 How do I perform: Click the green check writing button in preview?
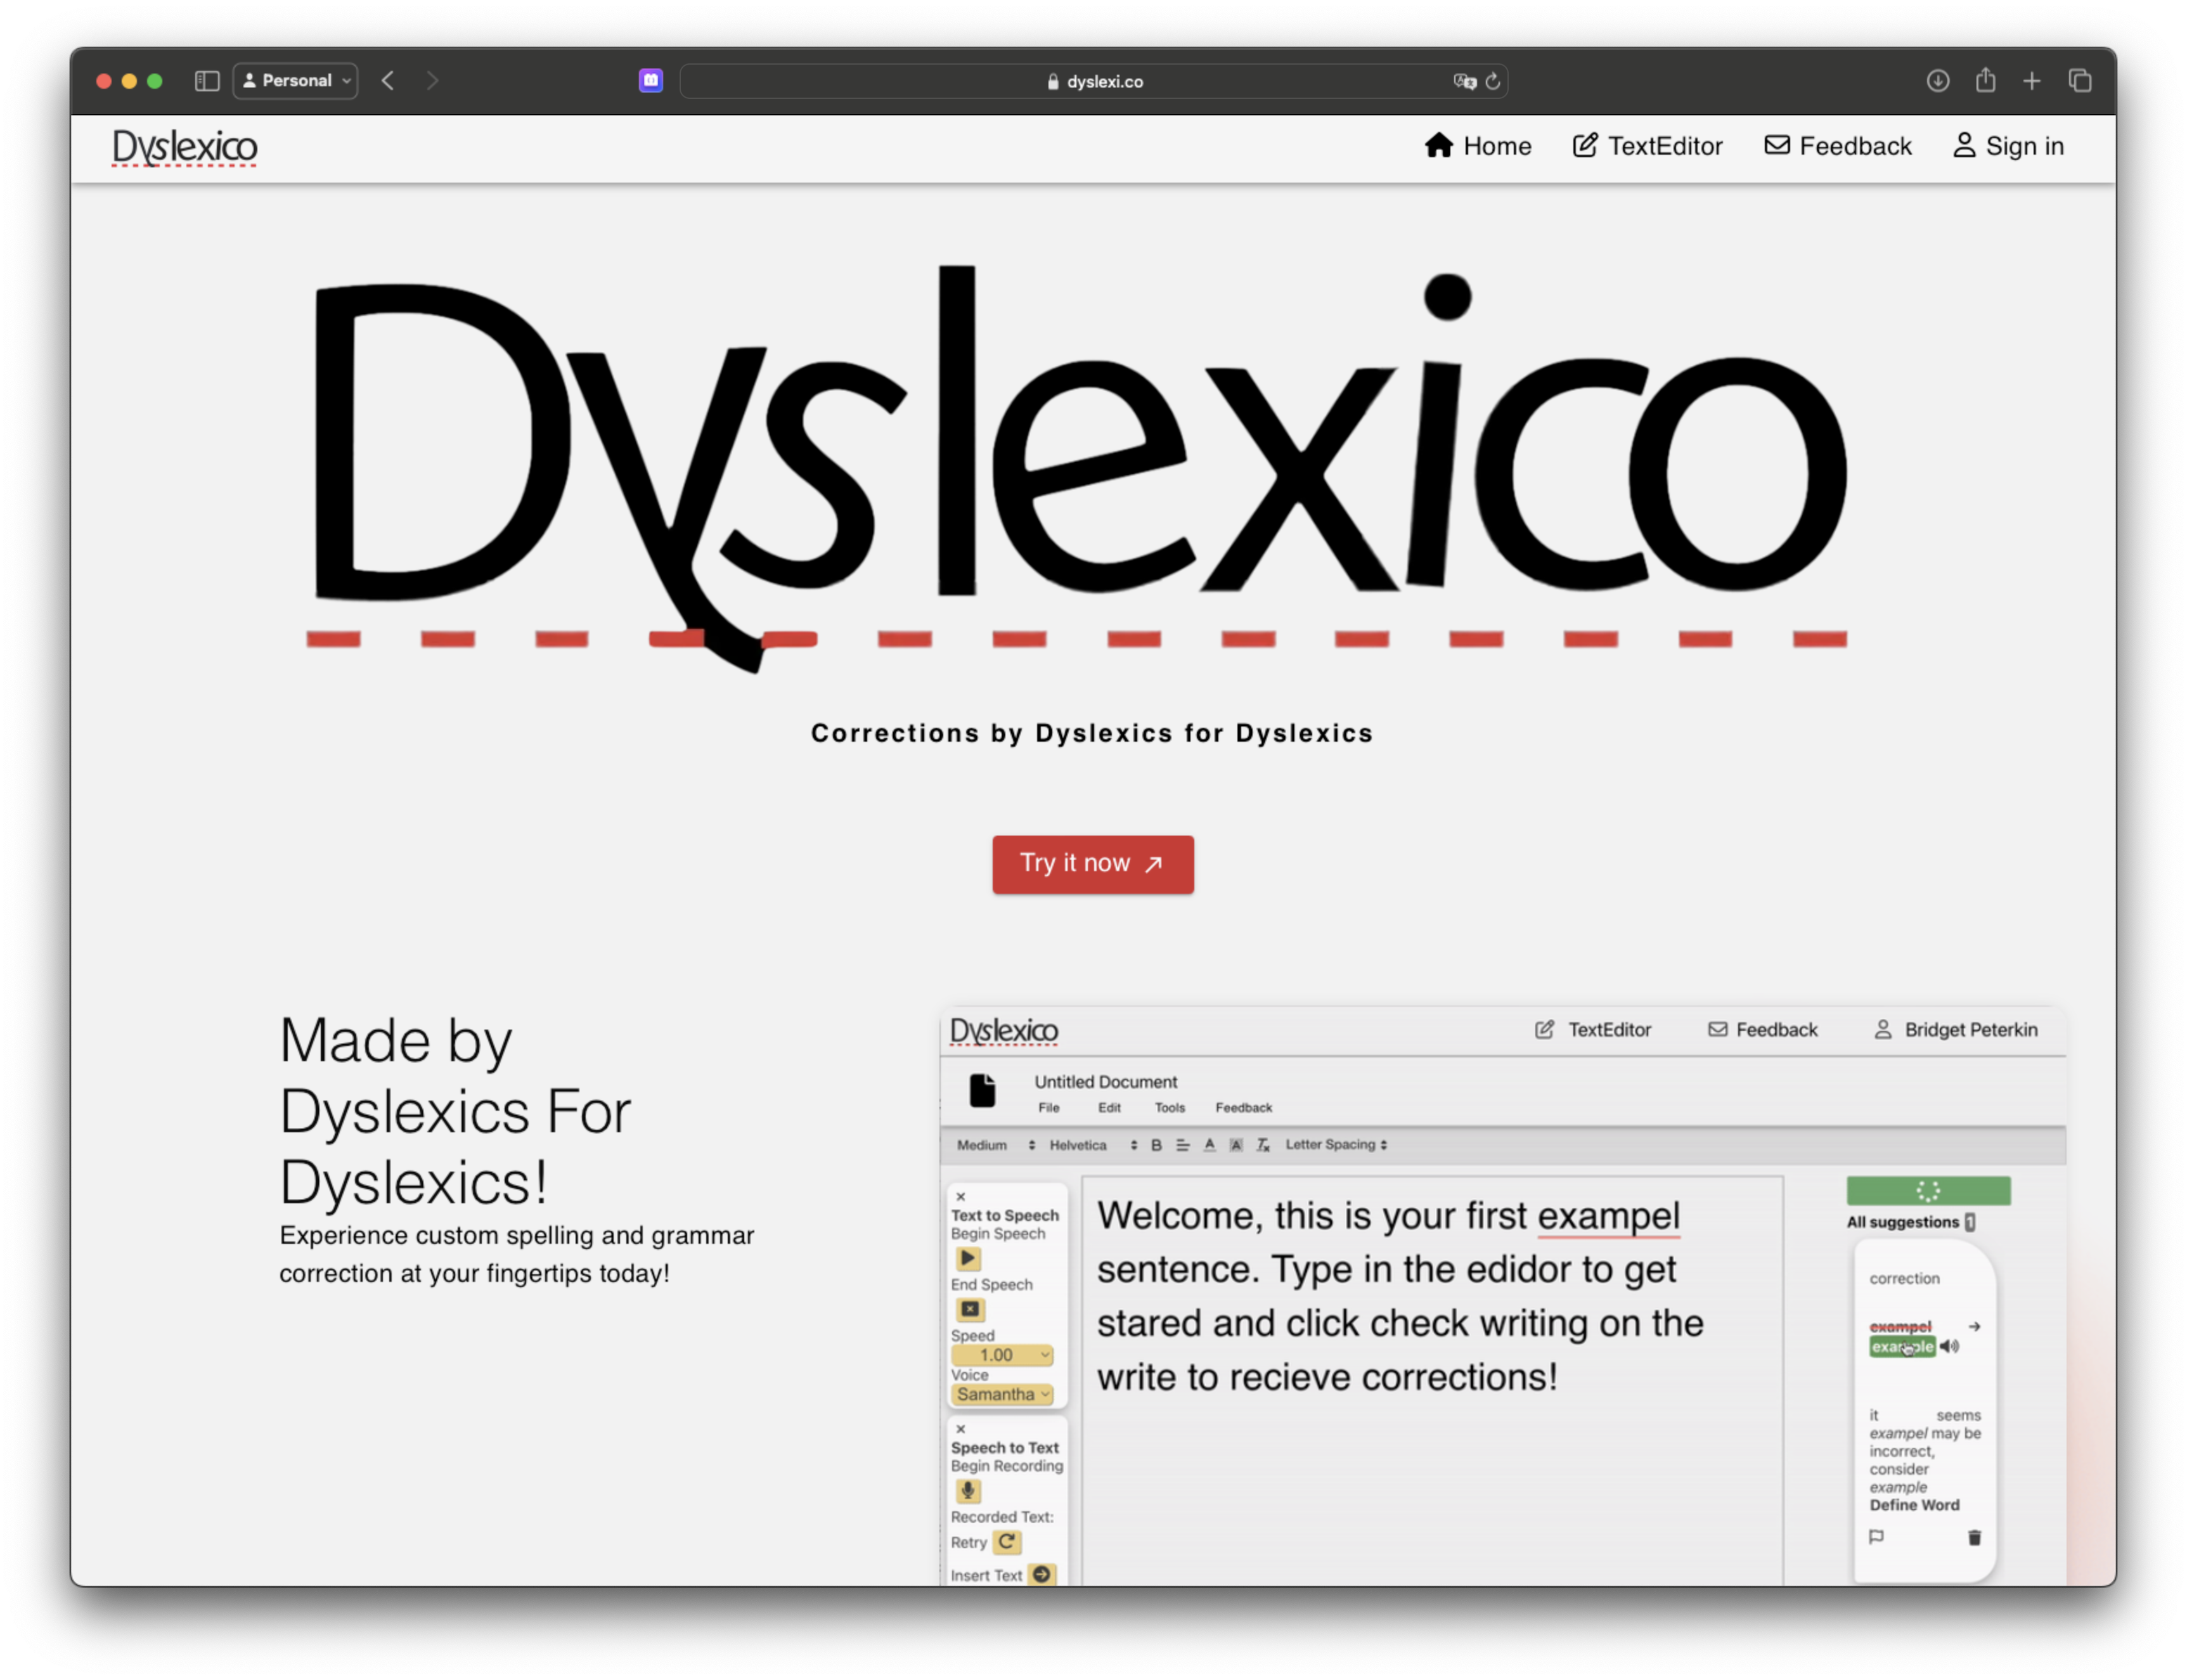[x=1928, y=1190]
